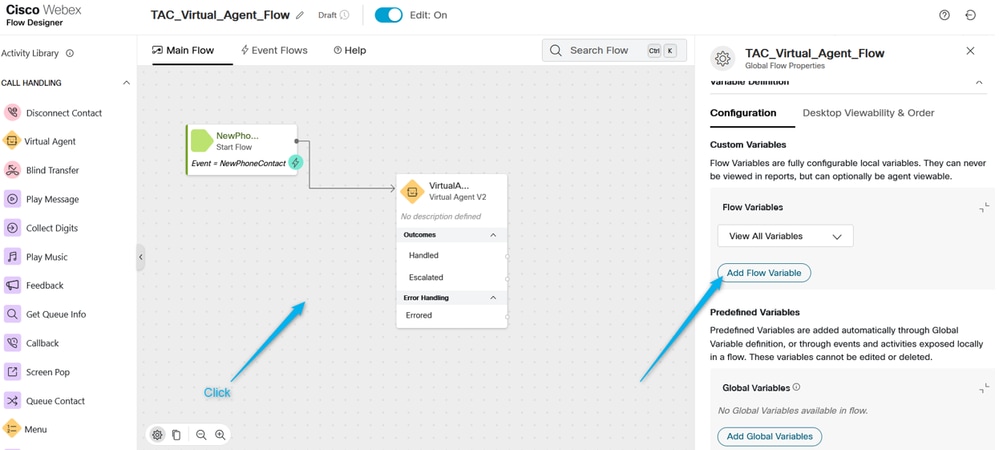Click Activity Library info icon

[x=70, y=54]
